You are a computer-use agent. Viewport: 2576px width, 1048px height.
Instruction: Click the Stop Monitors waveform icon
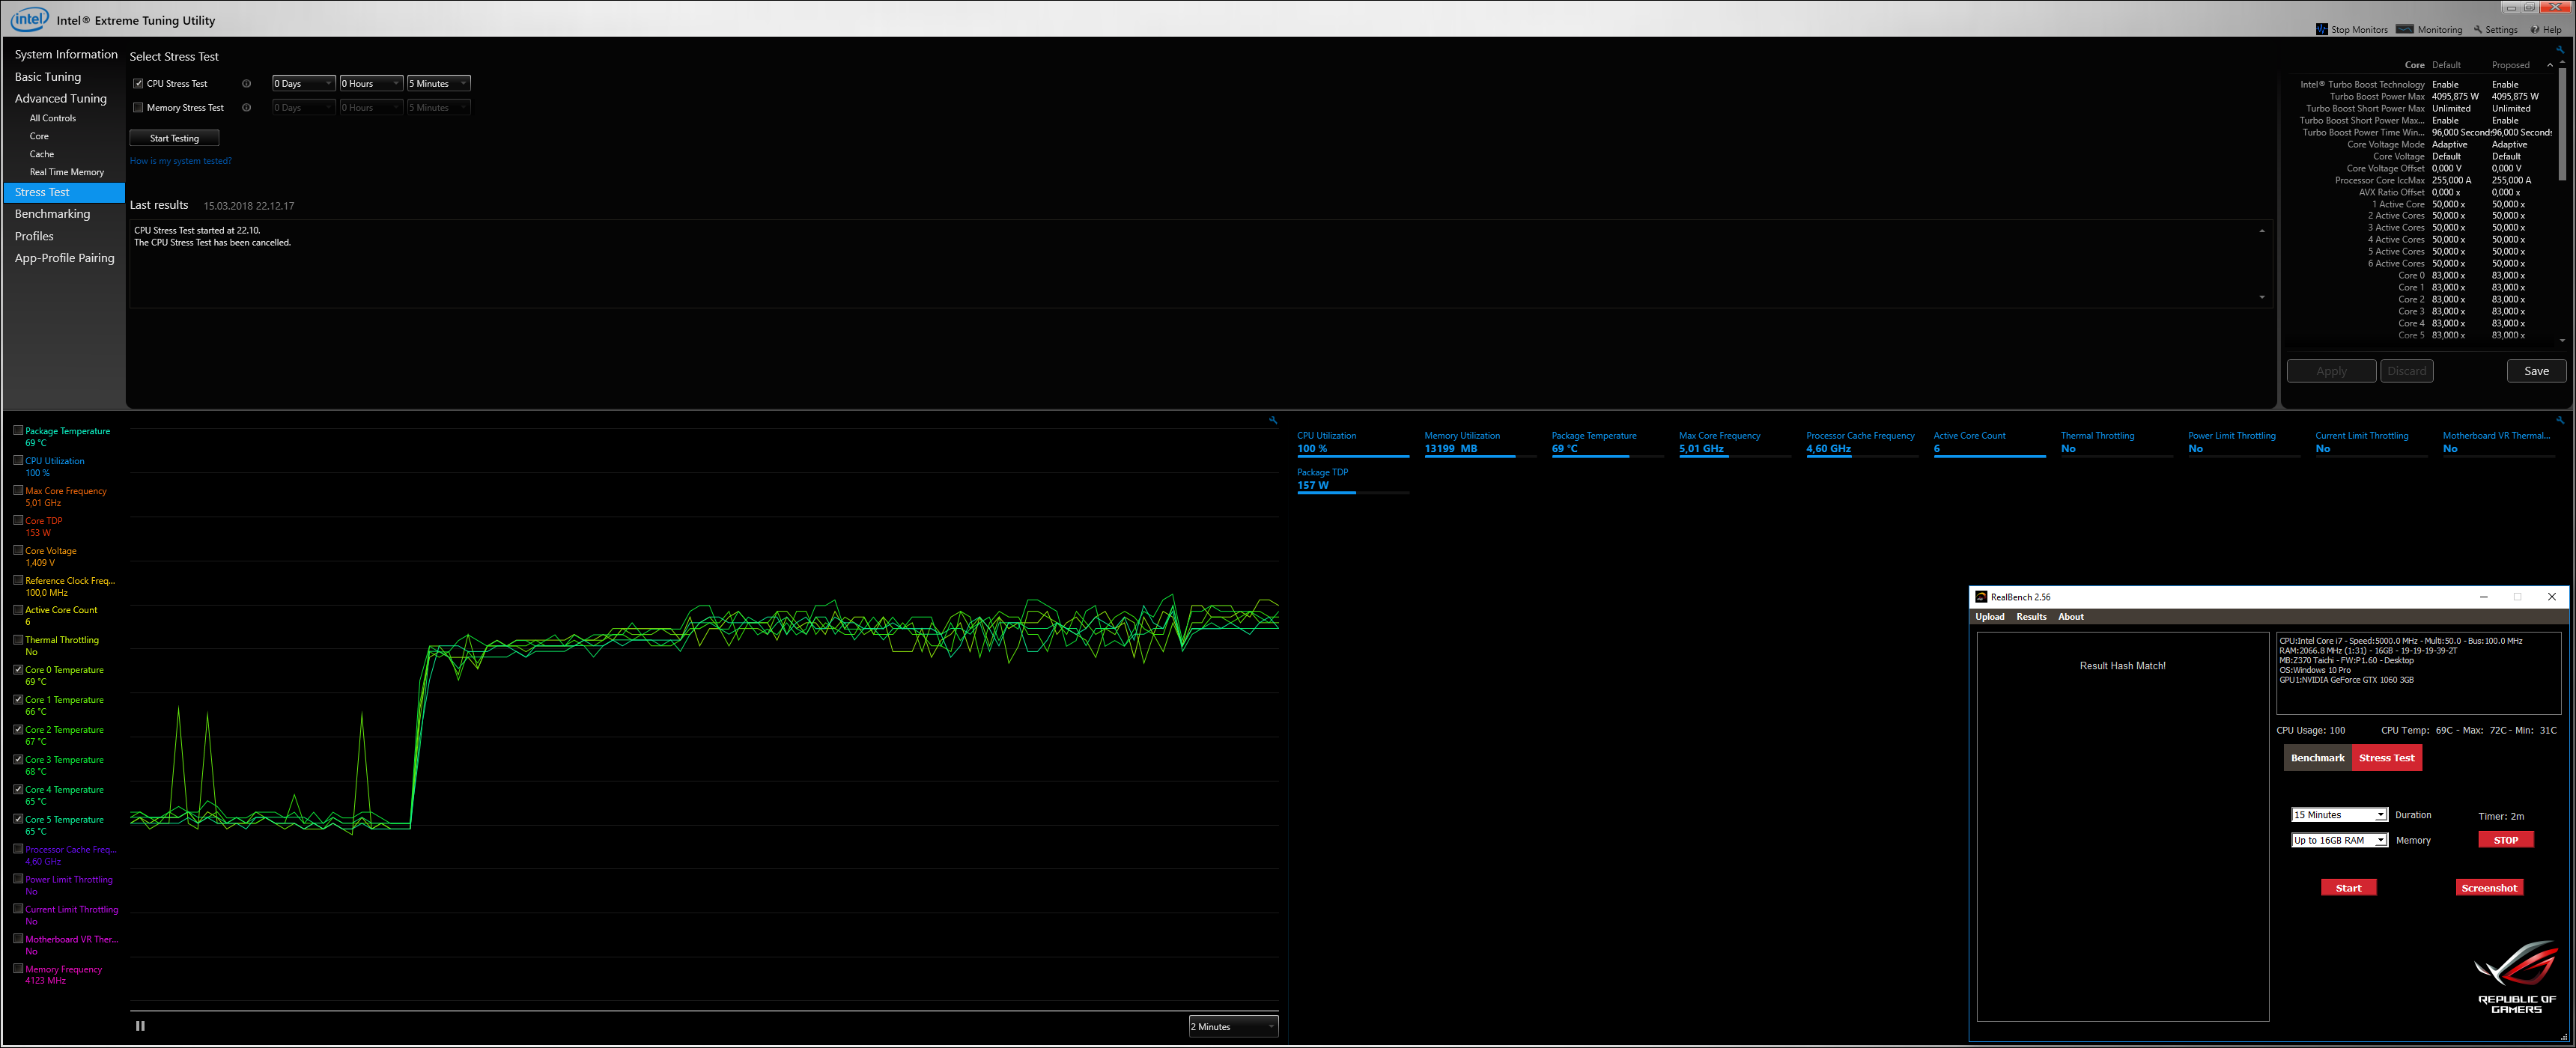click(2321, 29)
